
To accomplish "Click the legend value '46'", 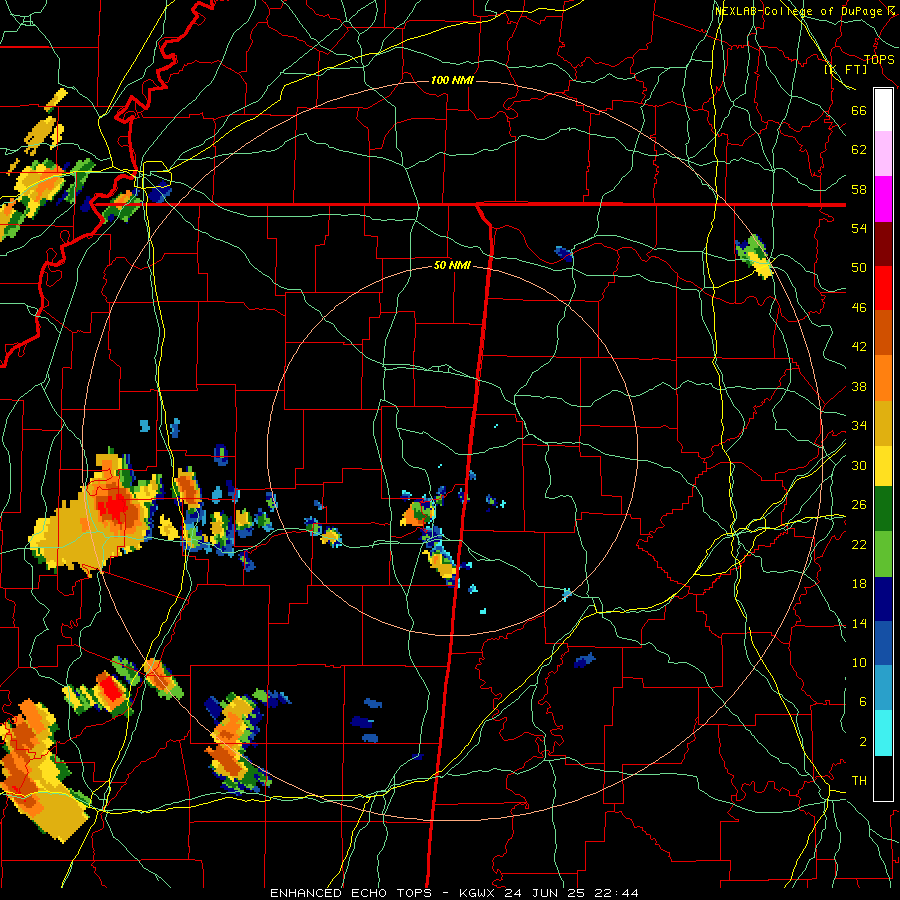I will (859, 308).
